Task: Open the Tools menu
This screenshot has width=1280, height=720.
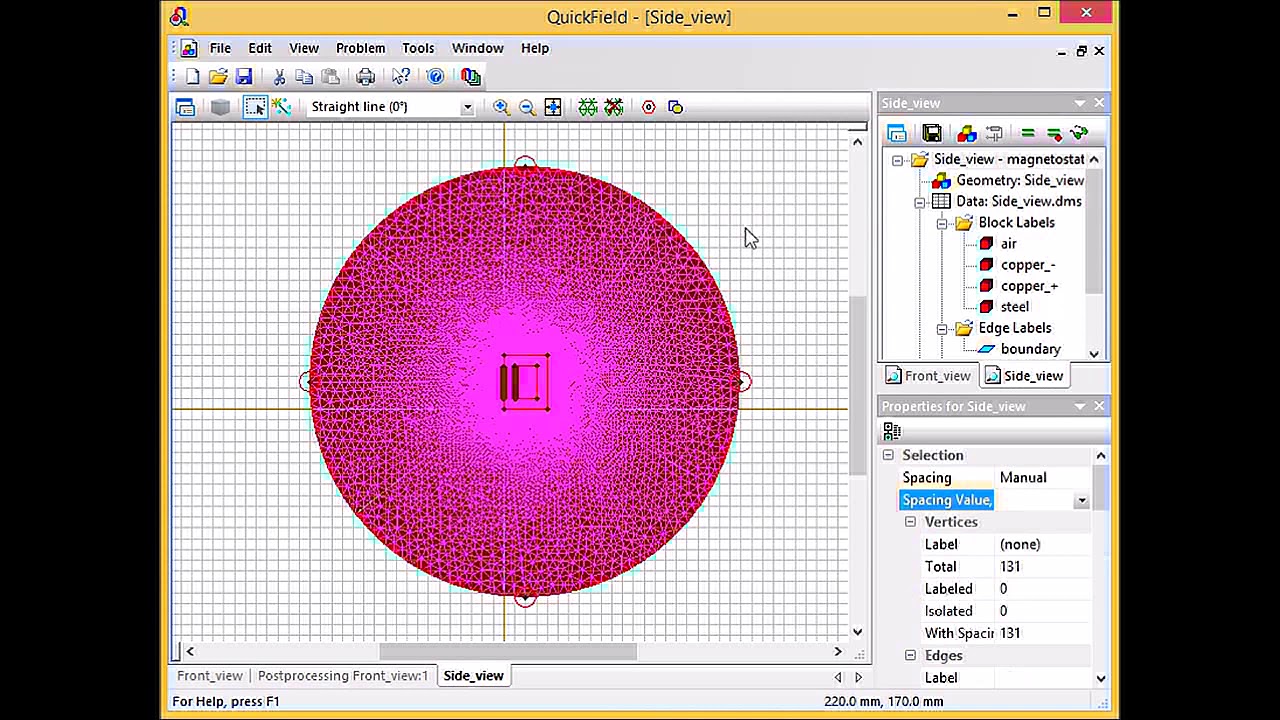Action: [x=418, y=48]
